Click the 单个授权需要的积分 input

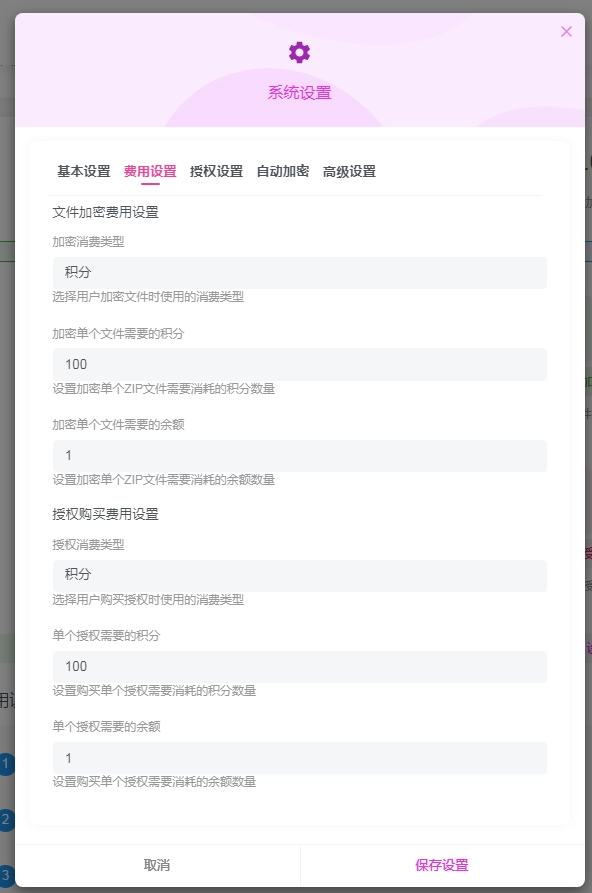[300, 666]
